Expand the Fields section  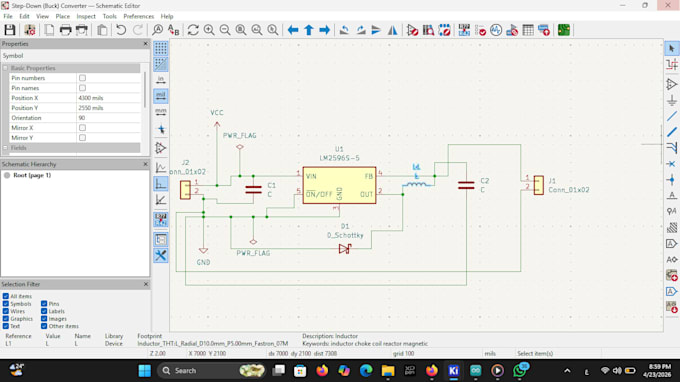(6, 148)
